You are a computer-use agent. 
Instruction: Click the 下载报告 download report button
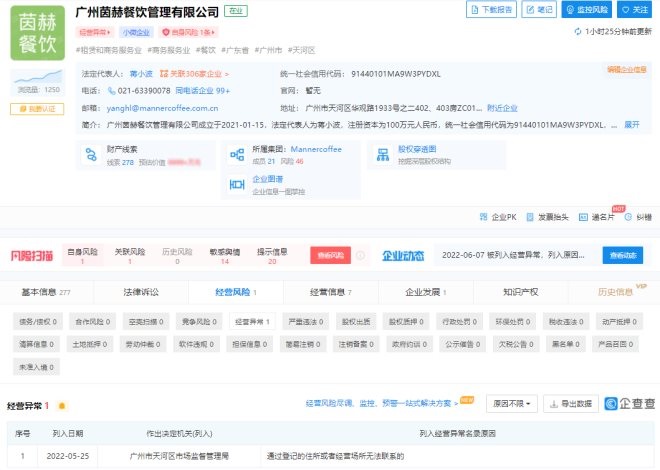pyautogui.click(x=492, y=10)
